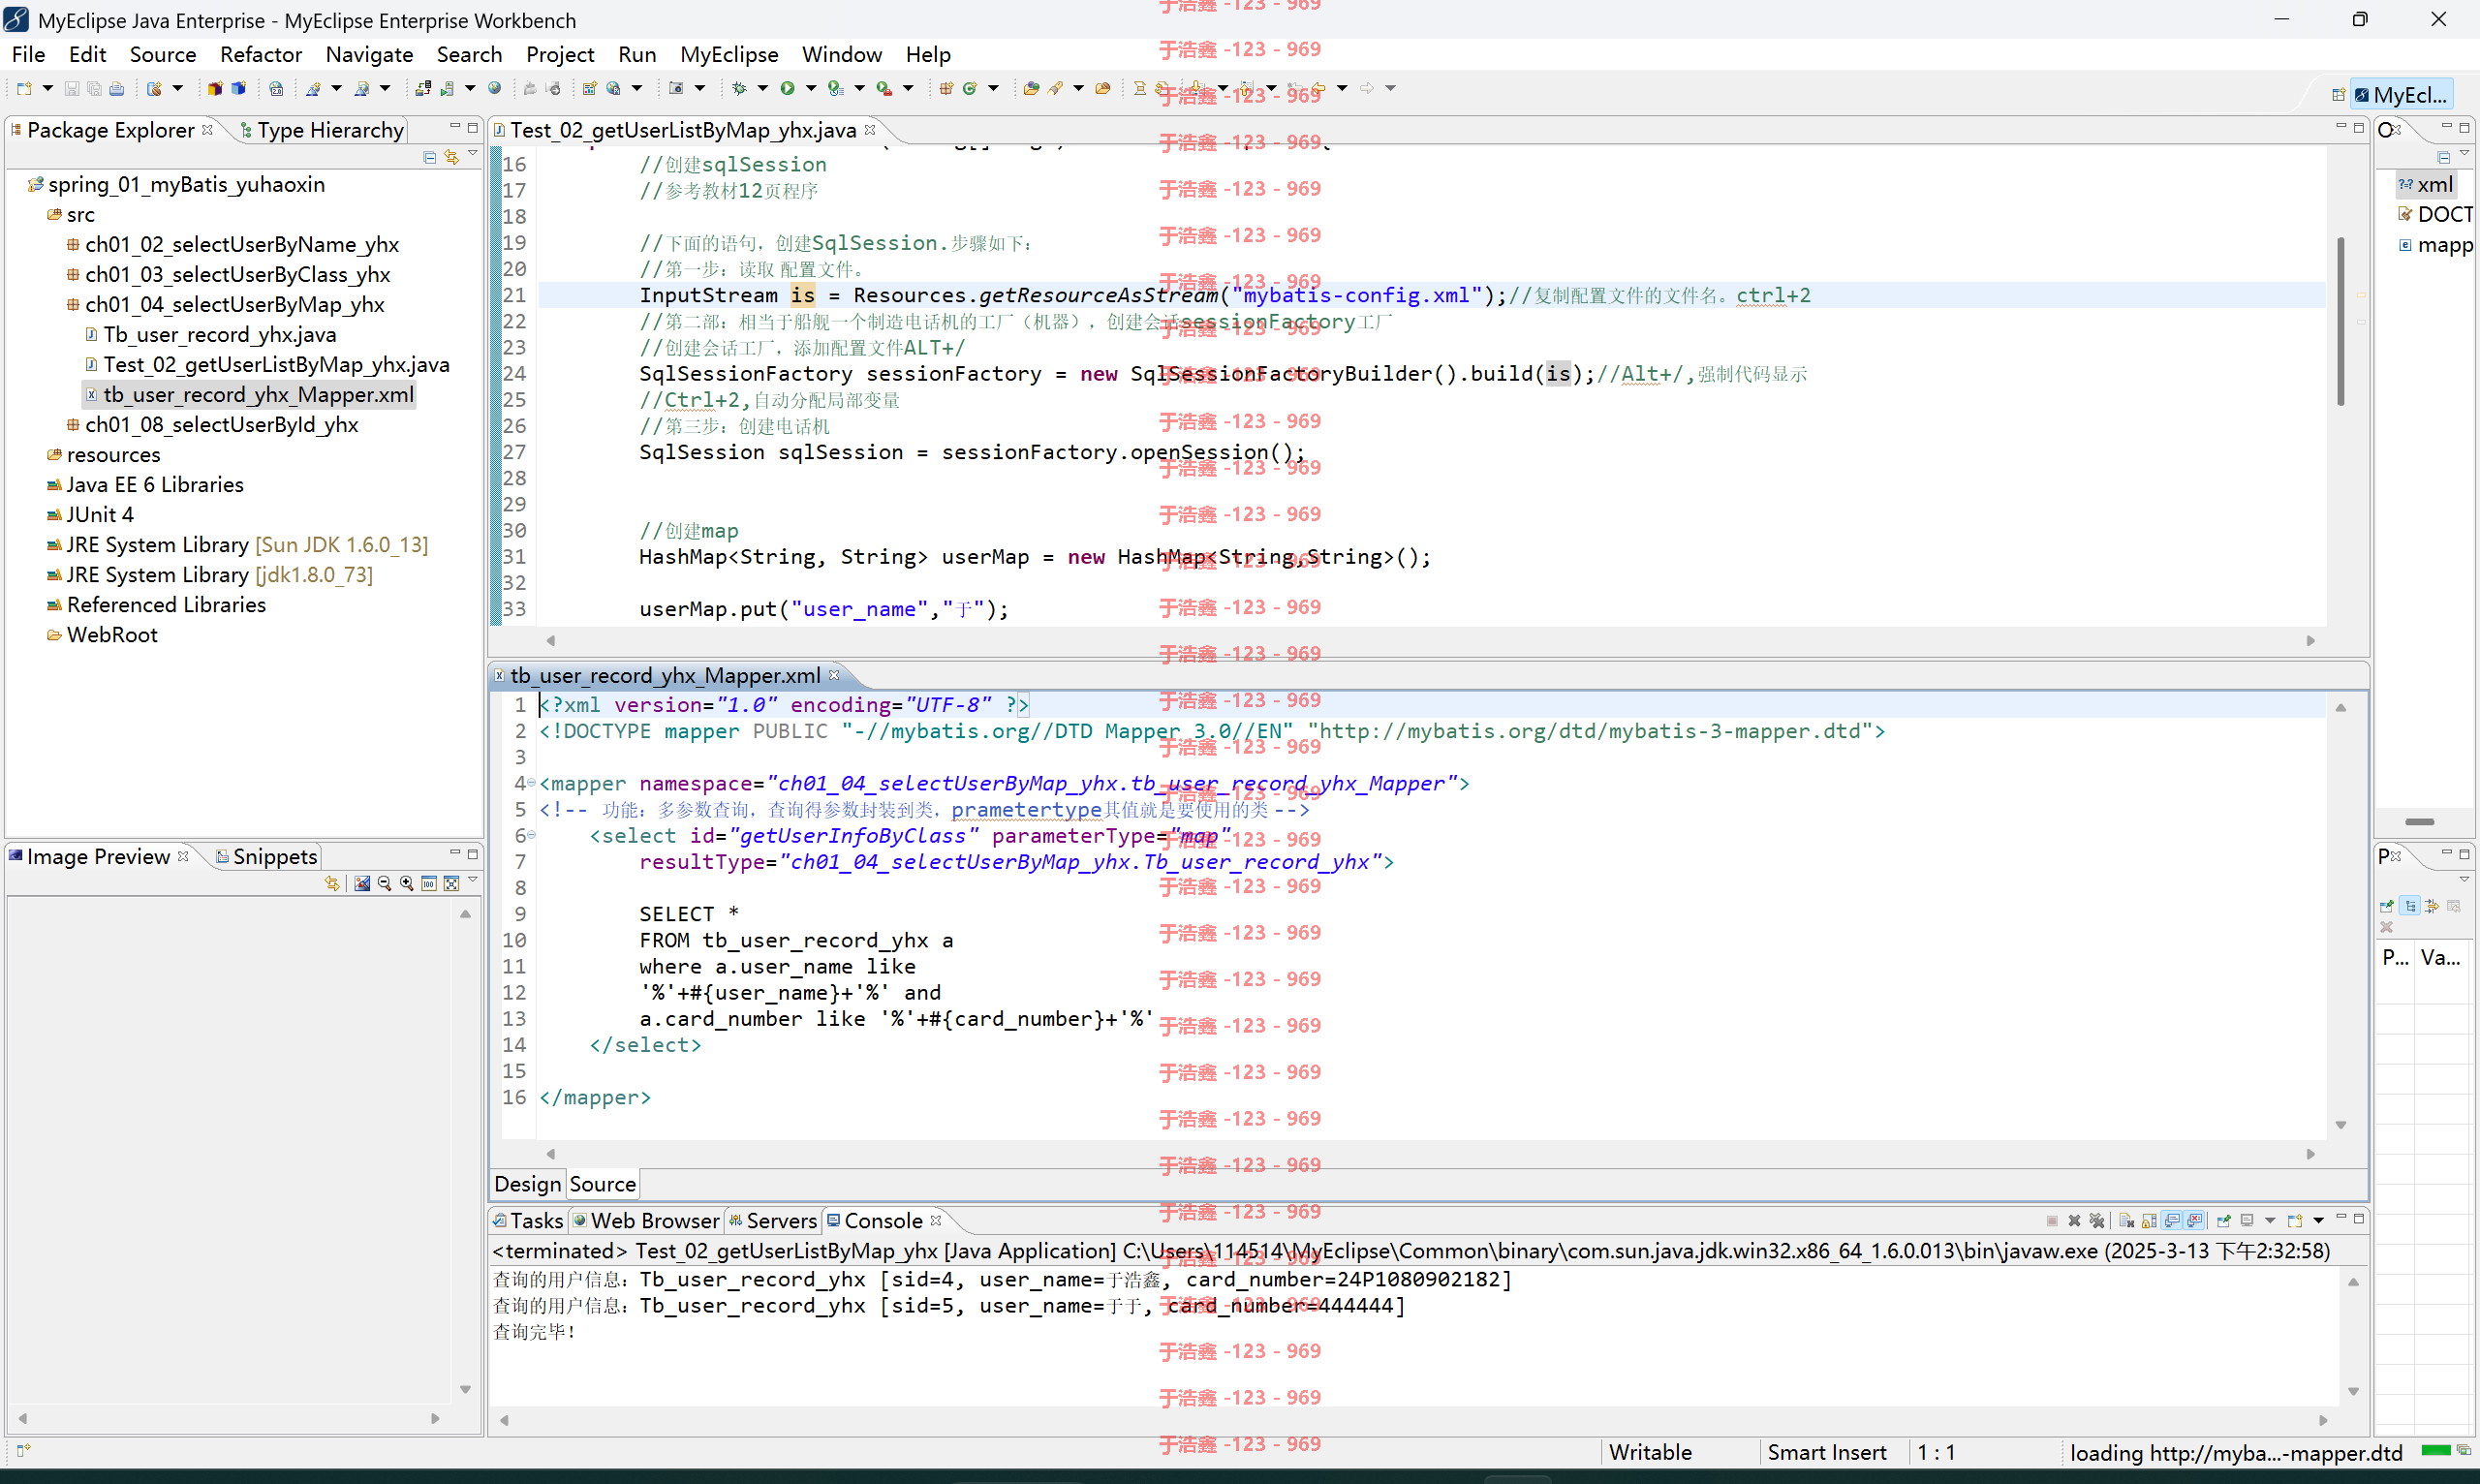Viewport: 2480px width, 1484px height.
Task: Click the MyEclipse perspective button
Action: 2401,95
